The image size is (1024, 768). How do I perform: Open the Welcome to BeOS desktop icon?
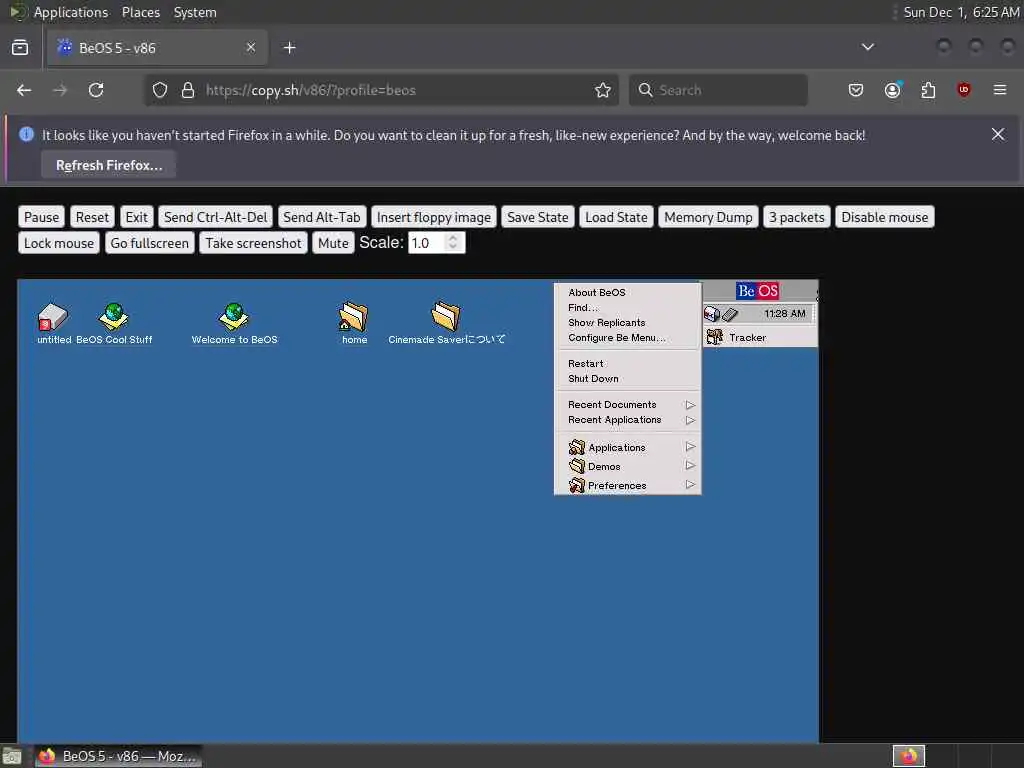pos(234,317)
